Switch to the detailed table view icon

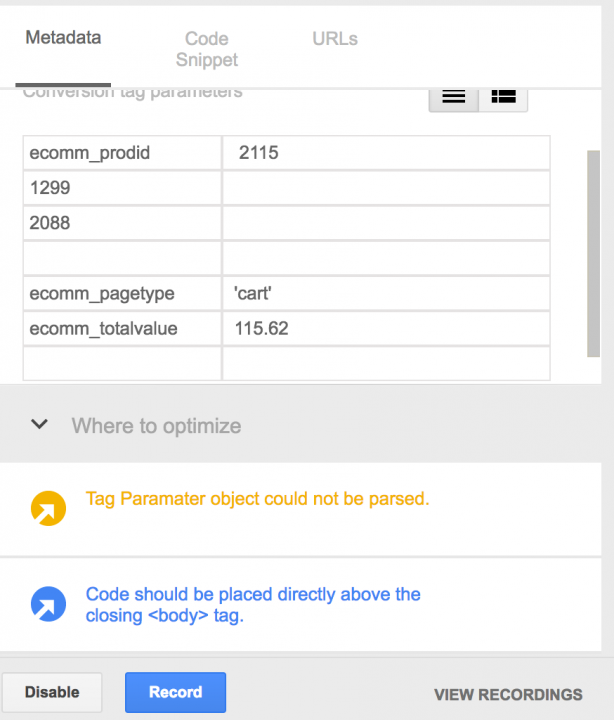pyautogui.click(x=503, y=97)
